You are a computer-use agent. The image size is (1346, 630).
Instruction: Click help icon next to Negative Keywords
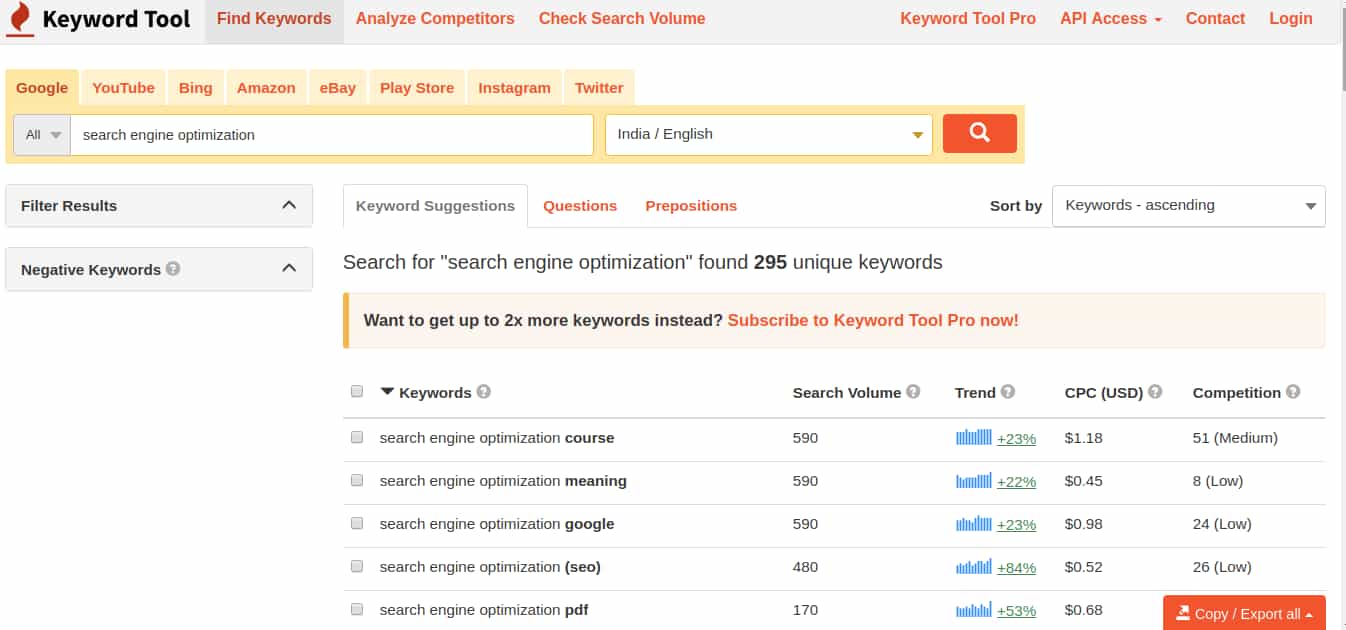pyautogui.click(x=173, y=269)
